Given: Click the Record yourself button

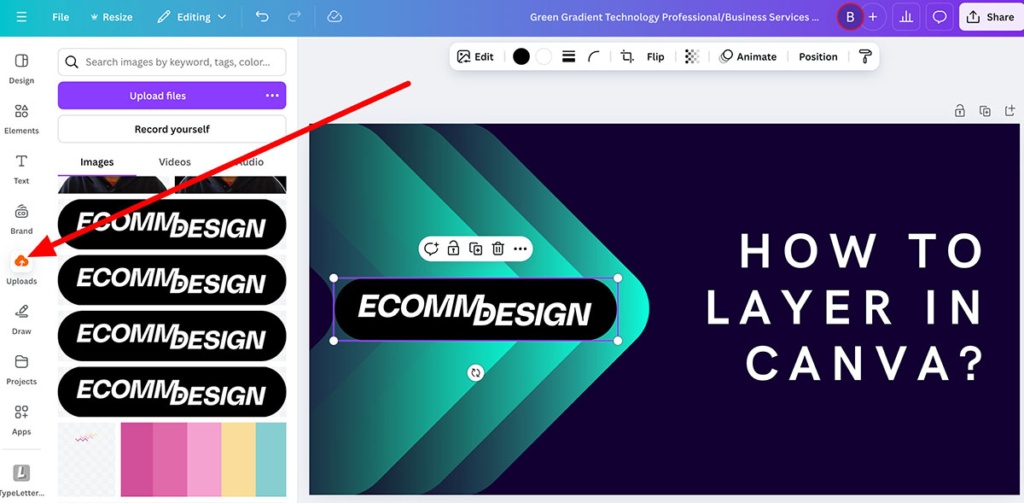Looking at the screenshot, I should (x=172, y=129).
